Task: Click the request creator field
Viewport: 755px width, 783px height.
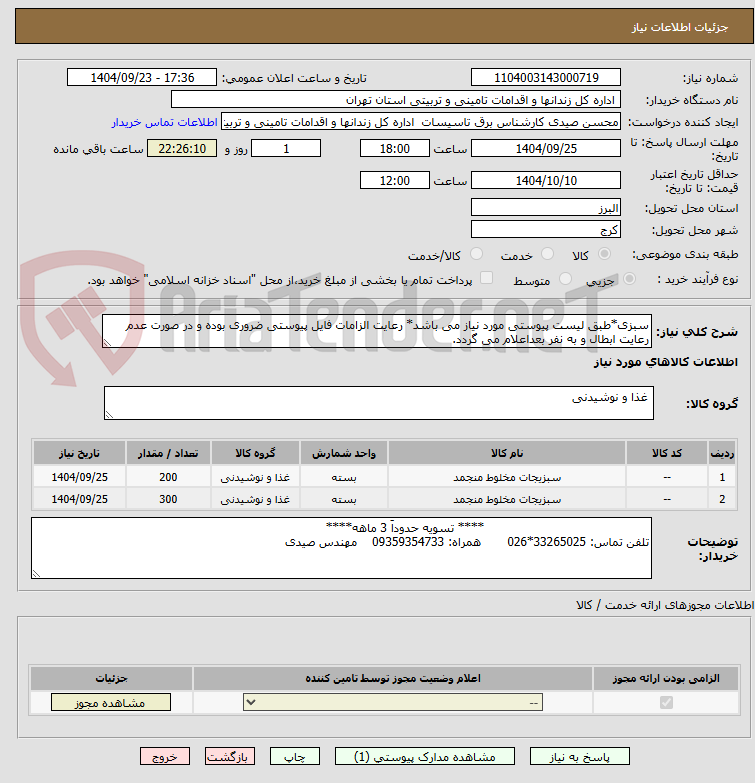Action: click(x=421, y=122)
